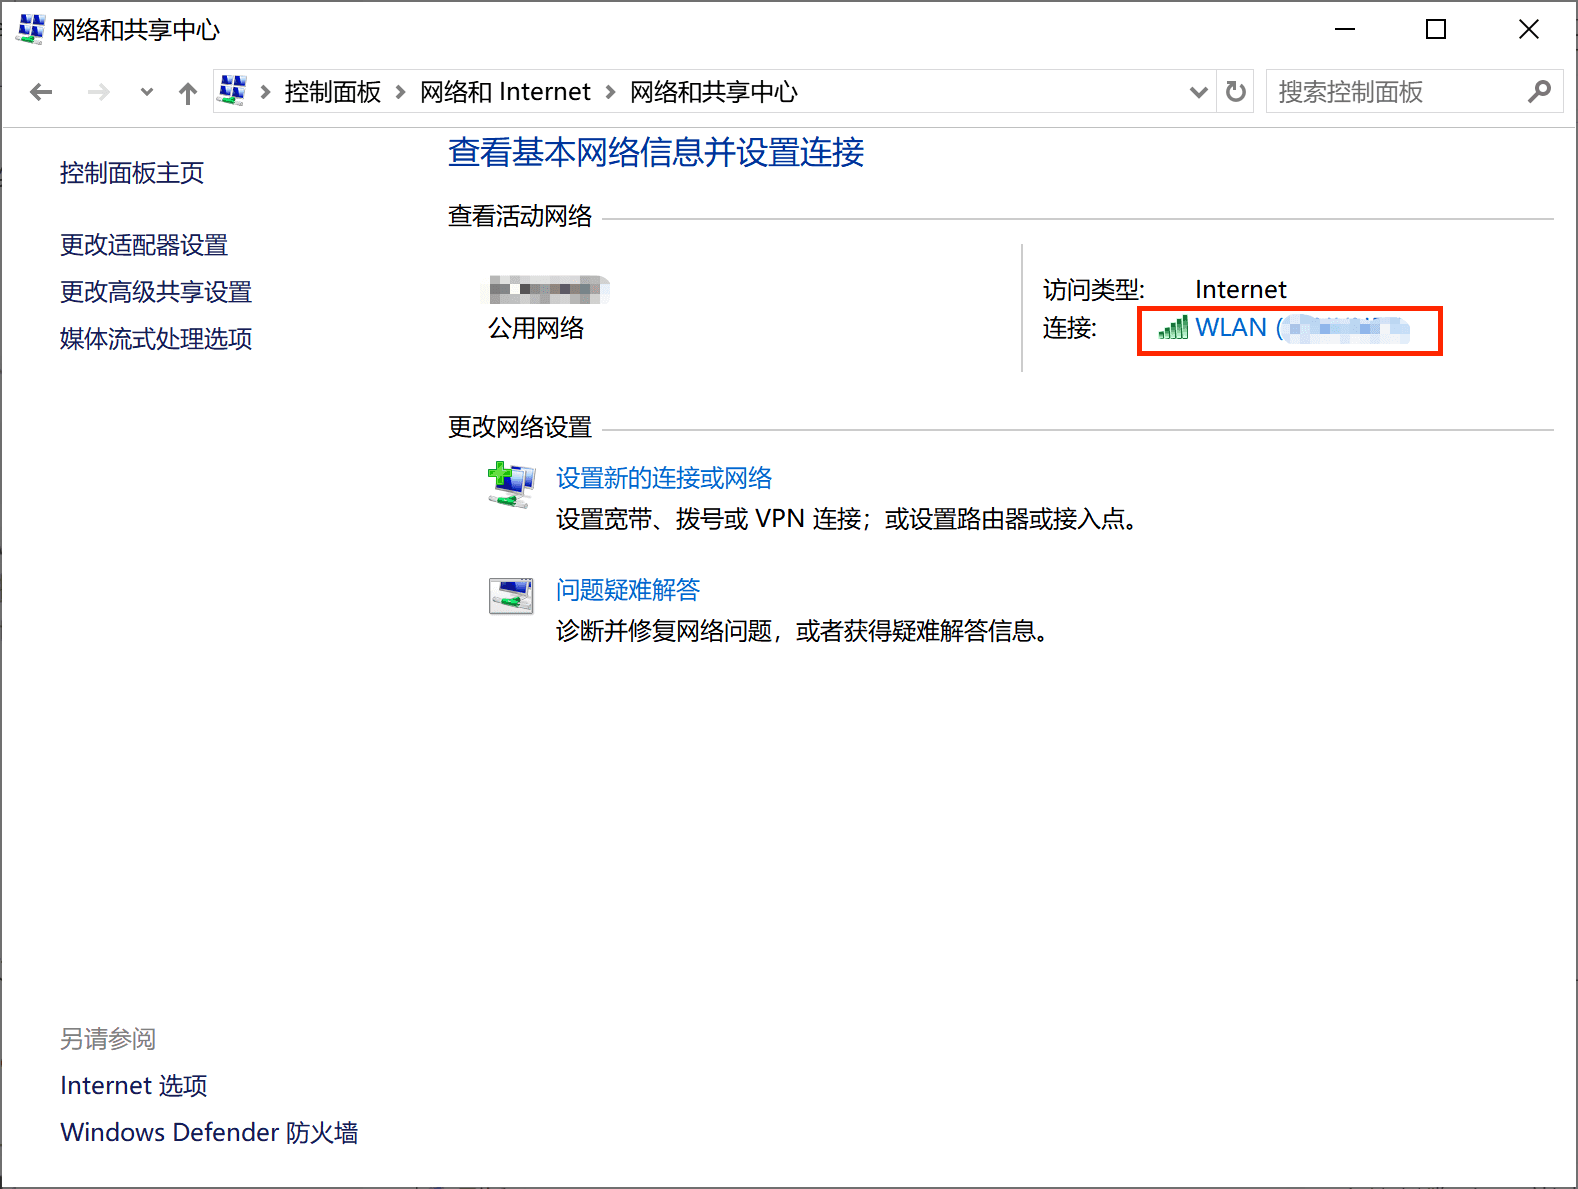Click the back navigation arrow

41,92
